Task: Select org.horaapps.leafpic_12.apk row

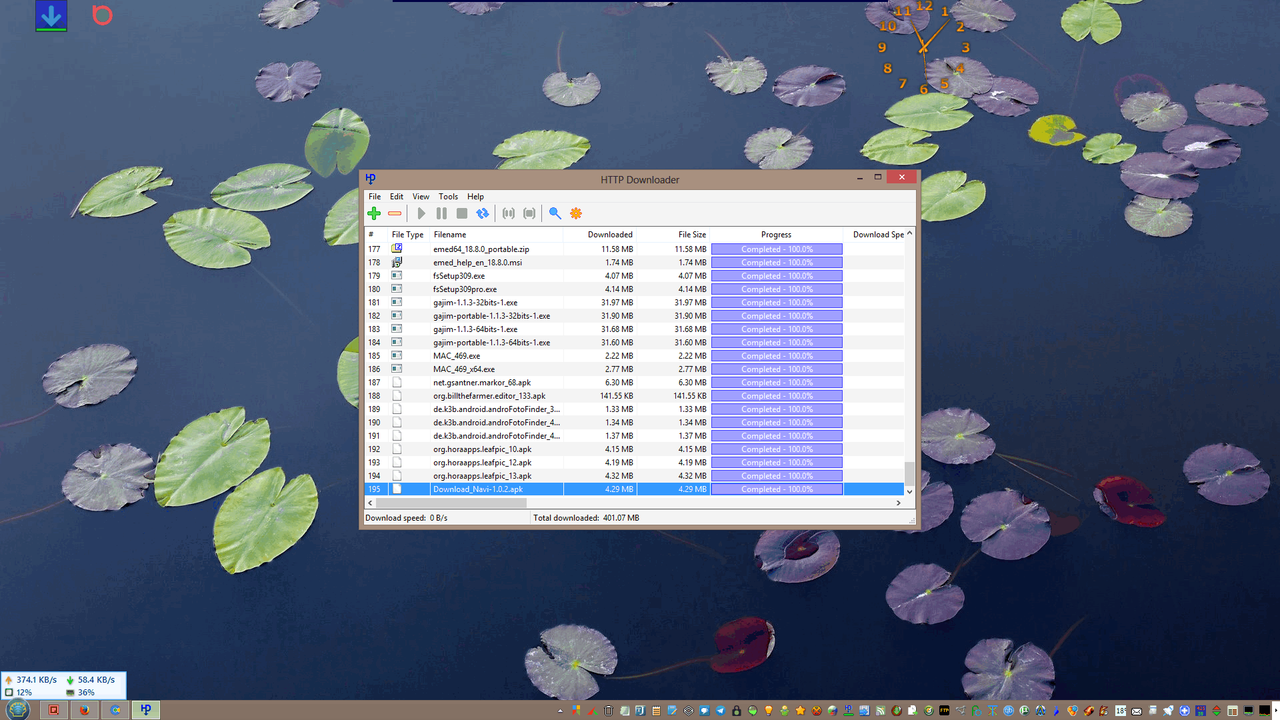Action: coord(634,462)
